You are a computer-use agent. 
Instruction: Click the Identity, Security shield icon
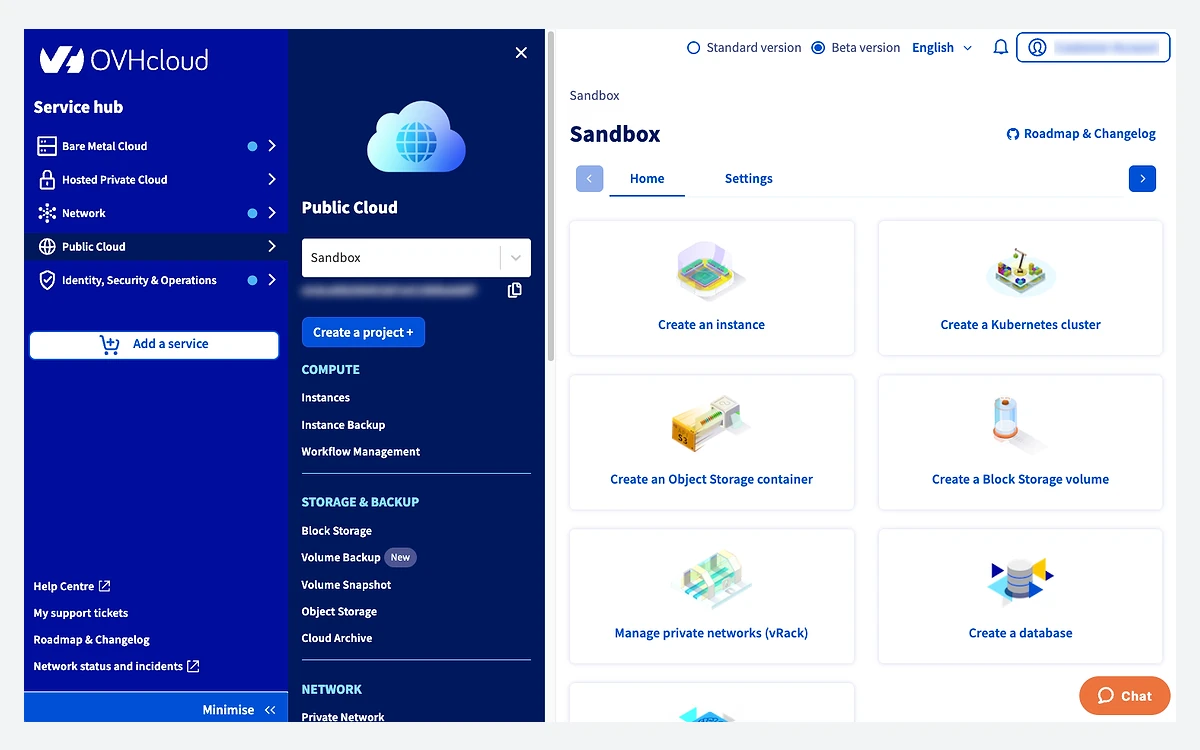pos(47,280)
